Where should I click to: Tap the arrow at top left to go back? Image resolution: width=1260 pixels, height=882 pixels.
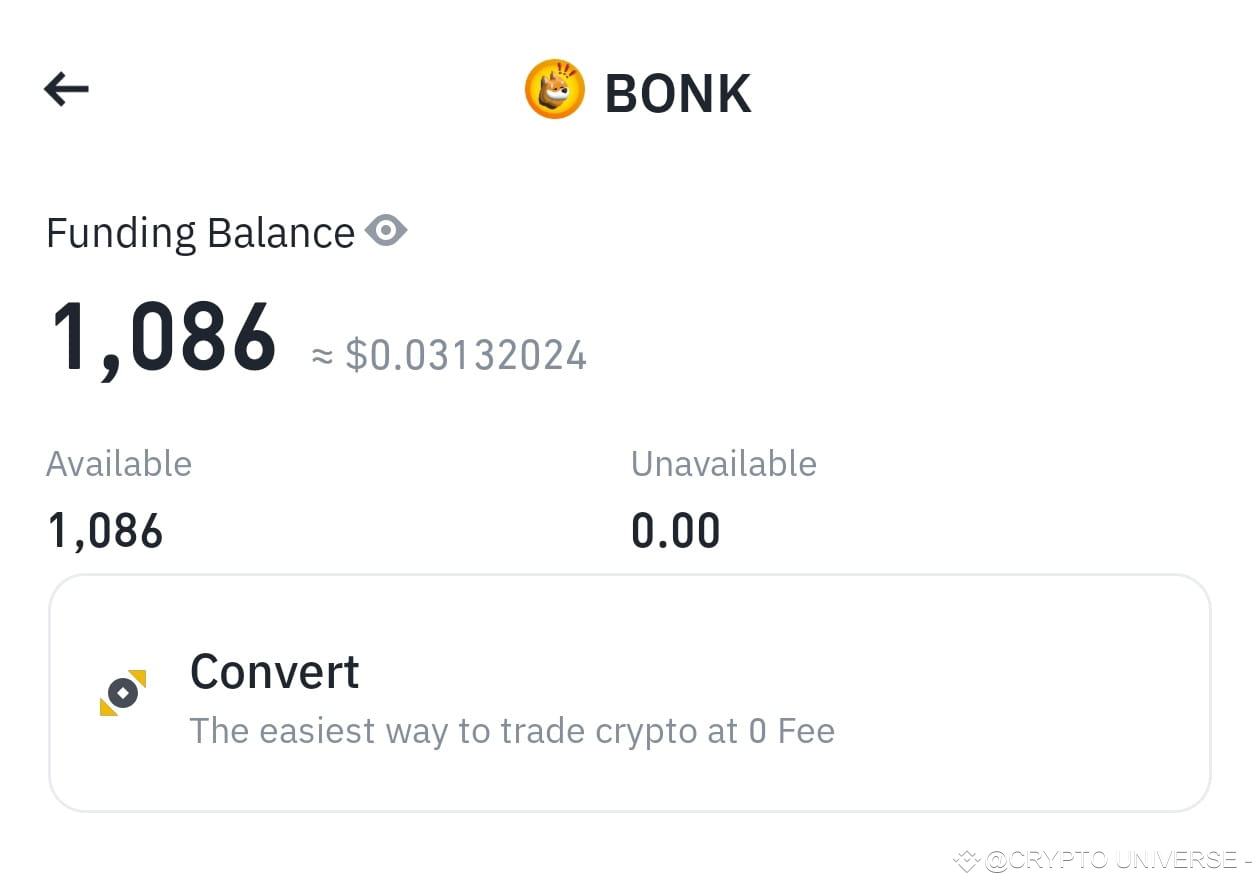coord(66,89)
